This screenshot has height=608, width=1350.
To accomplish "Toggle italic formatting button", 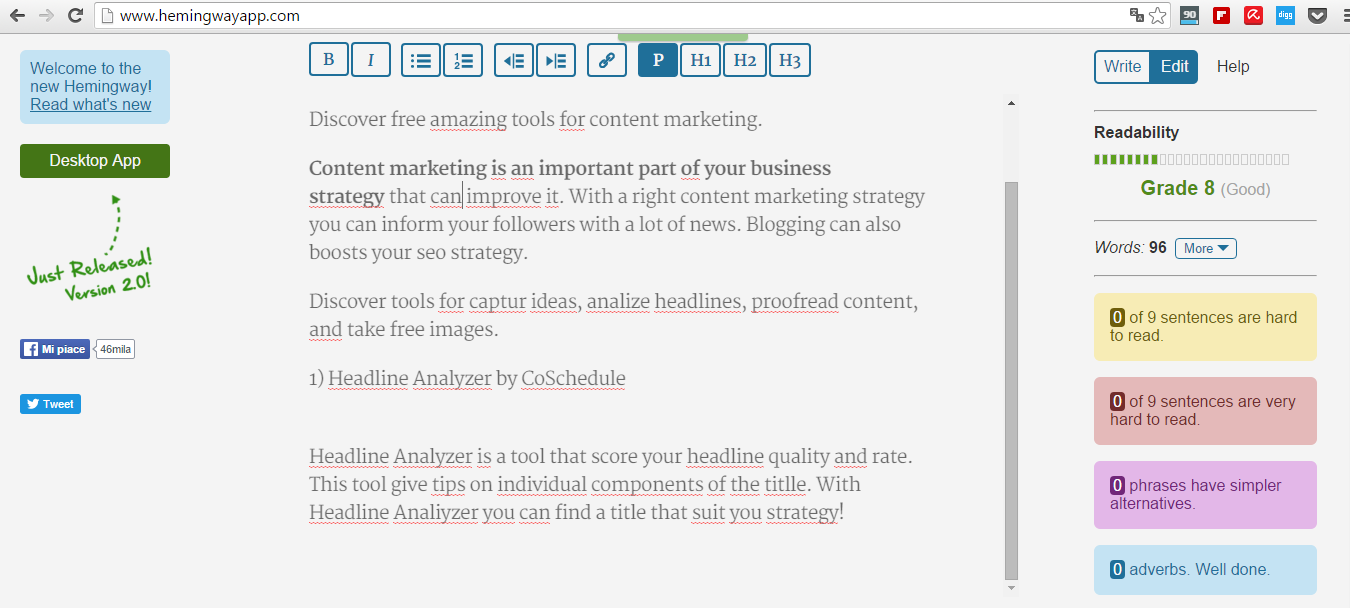I will click(371, 59).
